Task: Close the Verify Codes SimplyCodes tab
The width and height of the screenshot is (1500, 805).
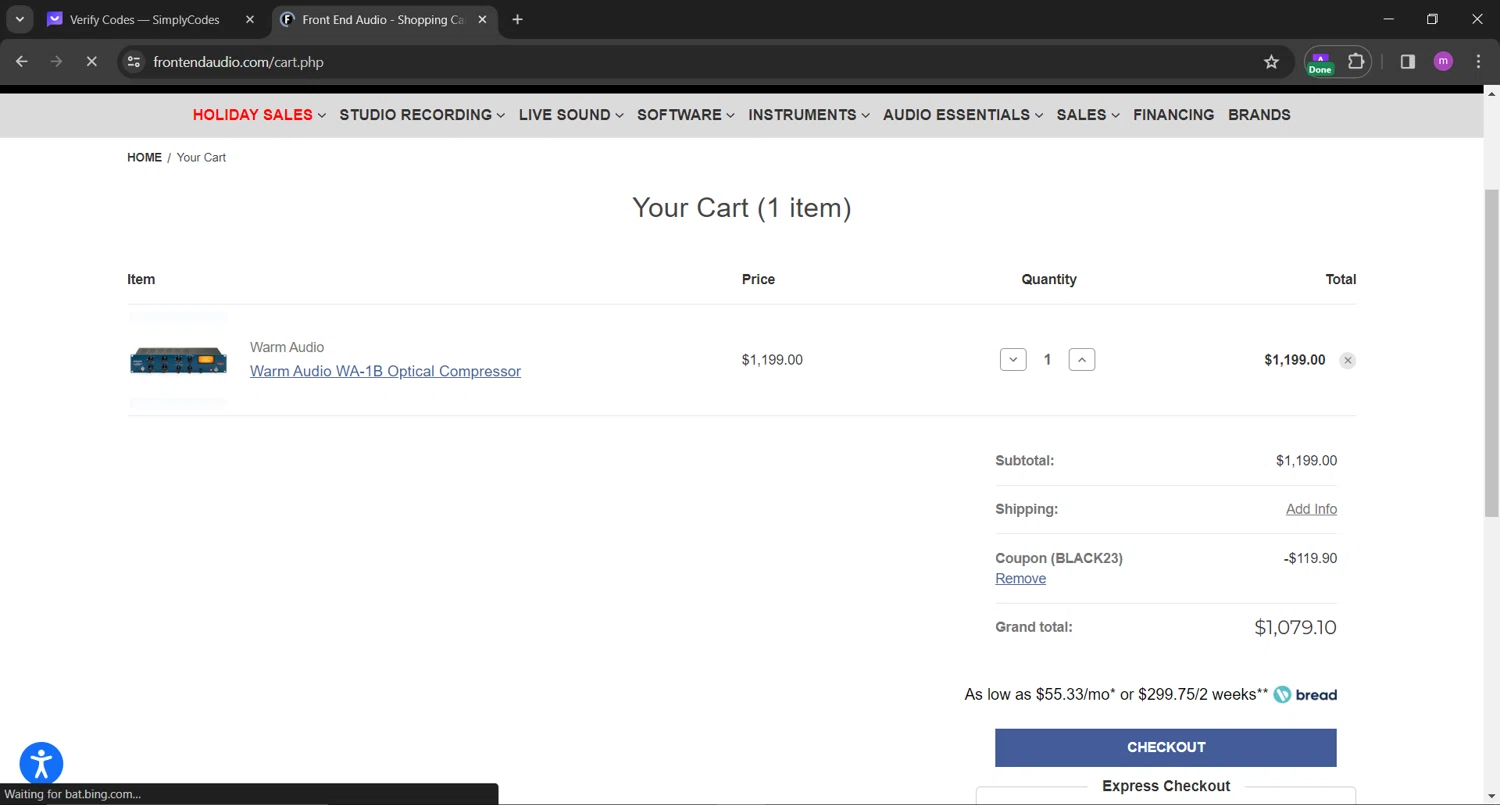Action: 250,19
